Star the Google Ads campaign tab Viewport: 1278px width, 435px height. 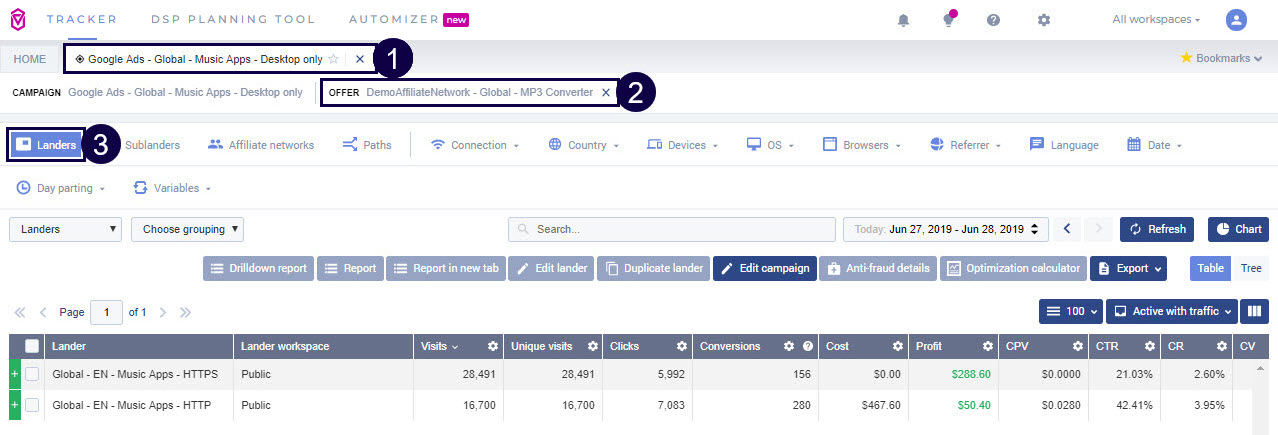tap(333, 59)
